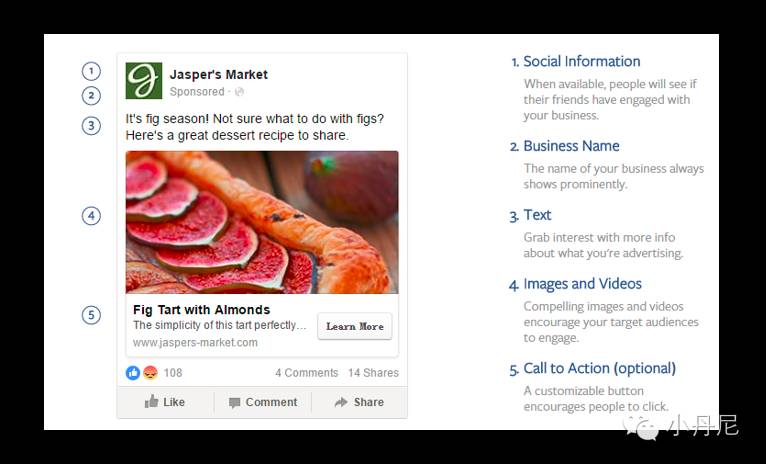
Task: Open the Jasper's Market page name link
Action: coord(218,74)
